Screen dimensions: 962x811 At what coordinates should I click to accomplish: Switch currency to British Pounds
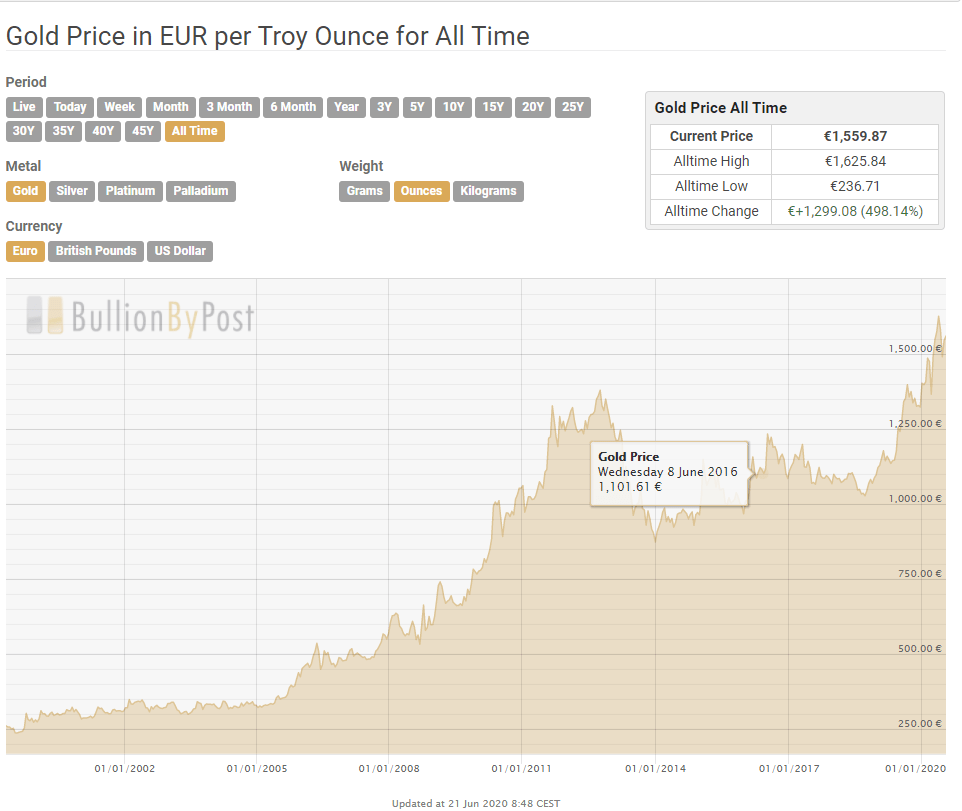pyautogui.click(x=96, y=251)
